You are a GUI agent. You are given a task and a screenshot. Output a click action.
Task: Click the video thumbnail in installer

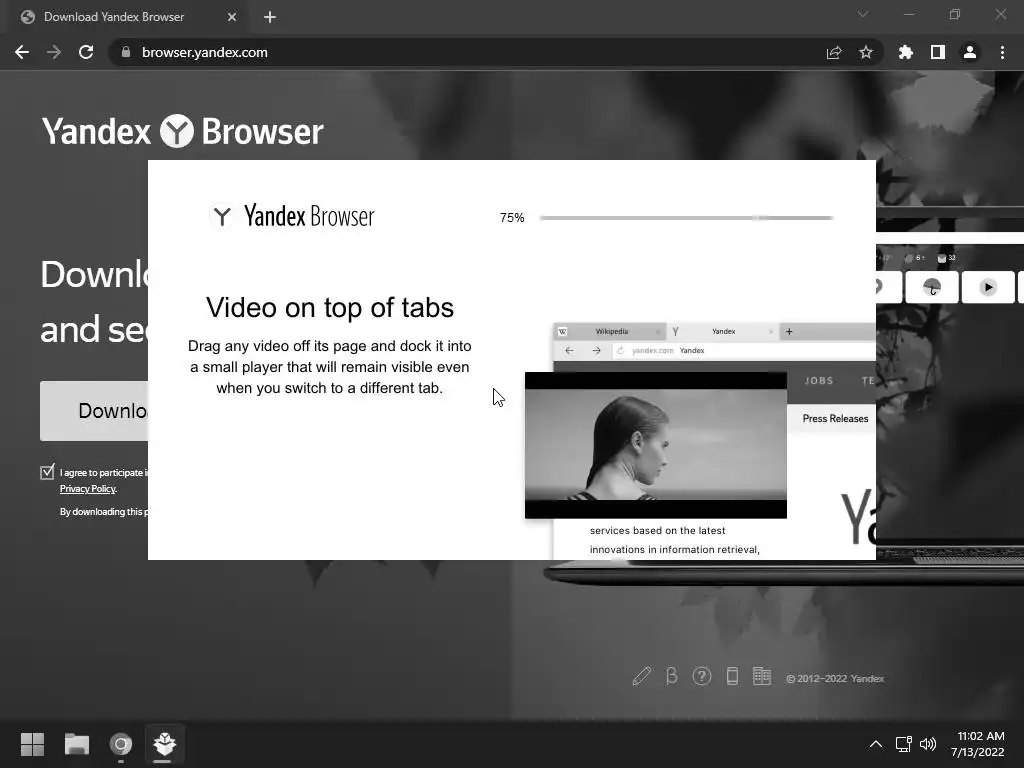[x=656, y=445]
